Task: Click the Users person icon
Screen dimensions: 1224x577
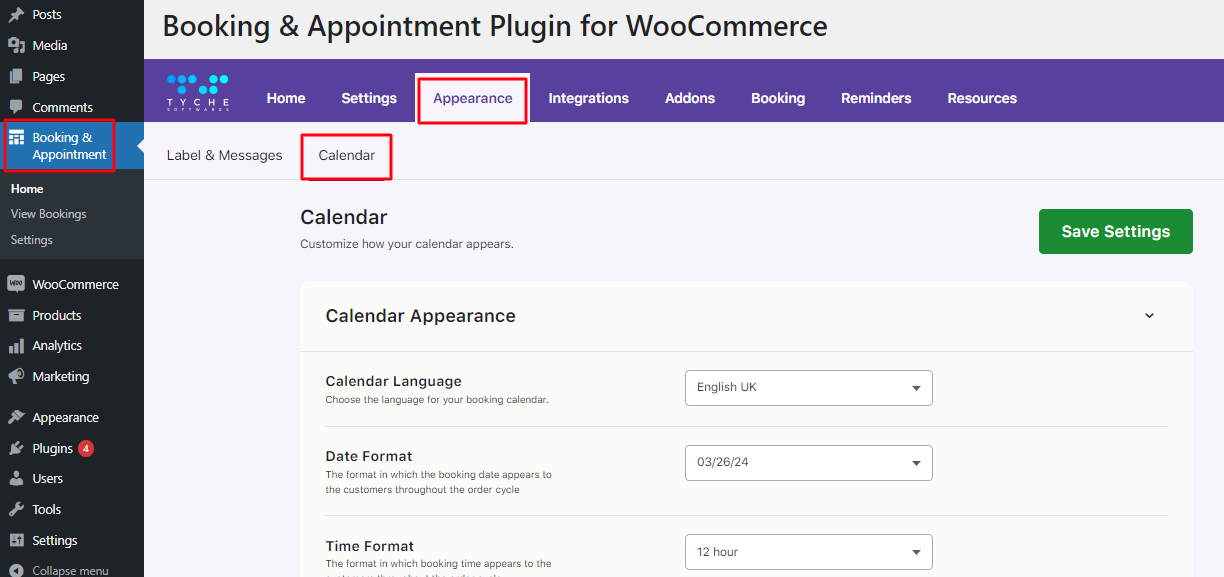Action: [16, 479]
